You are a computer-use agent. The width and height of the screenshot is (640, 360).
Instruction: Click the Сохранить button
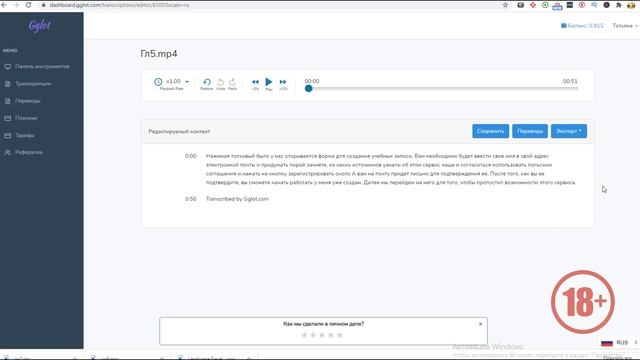point(491,131)
